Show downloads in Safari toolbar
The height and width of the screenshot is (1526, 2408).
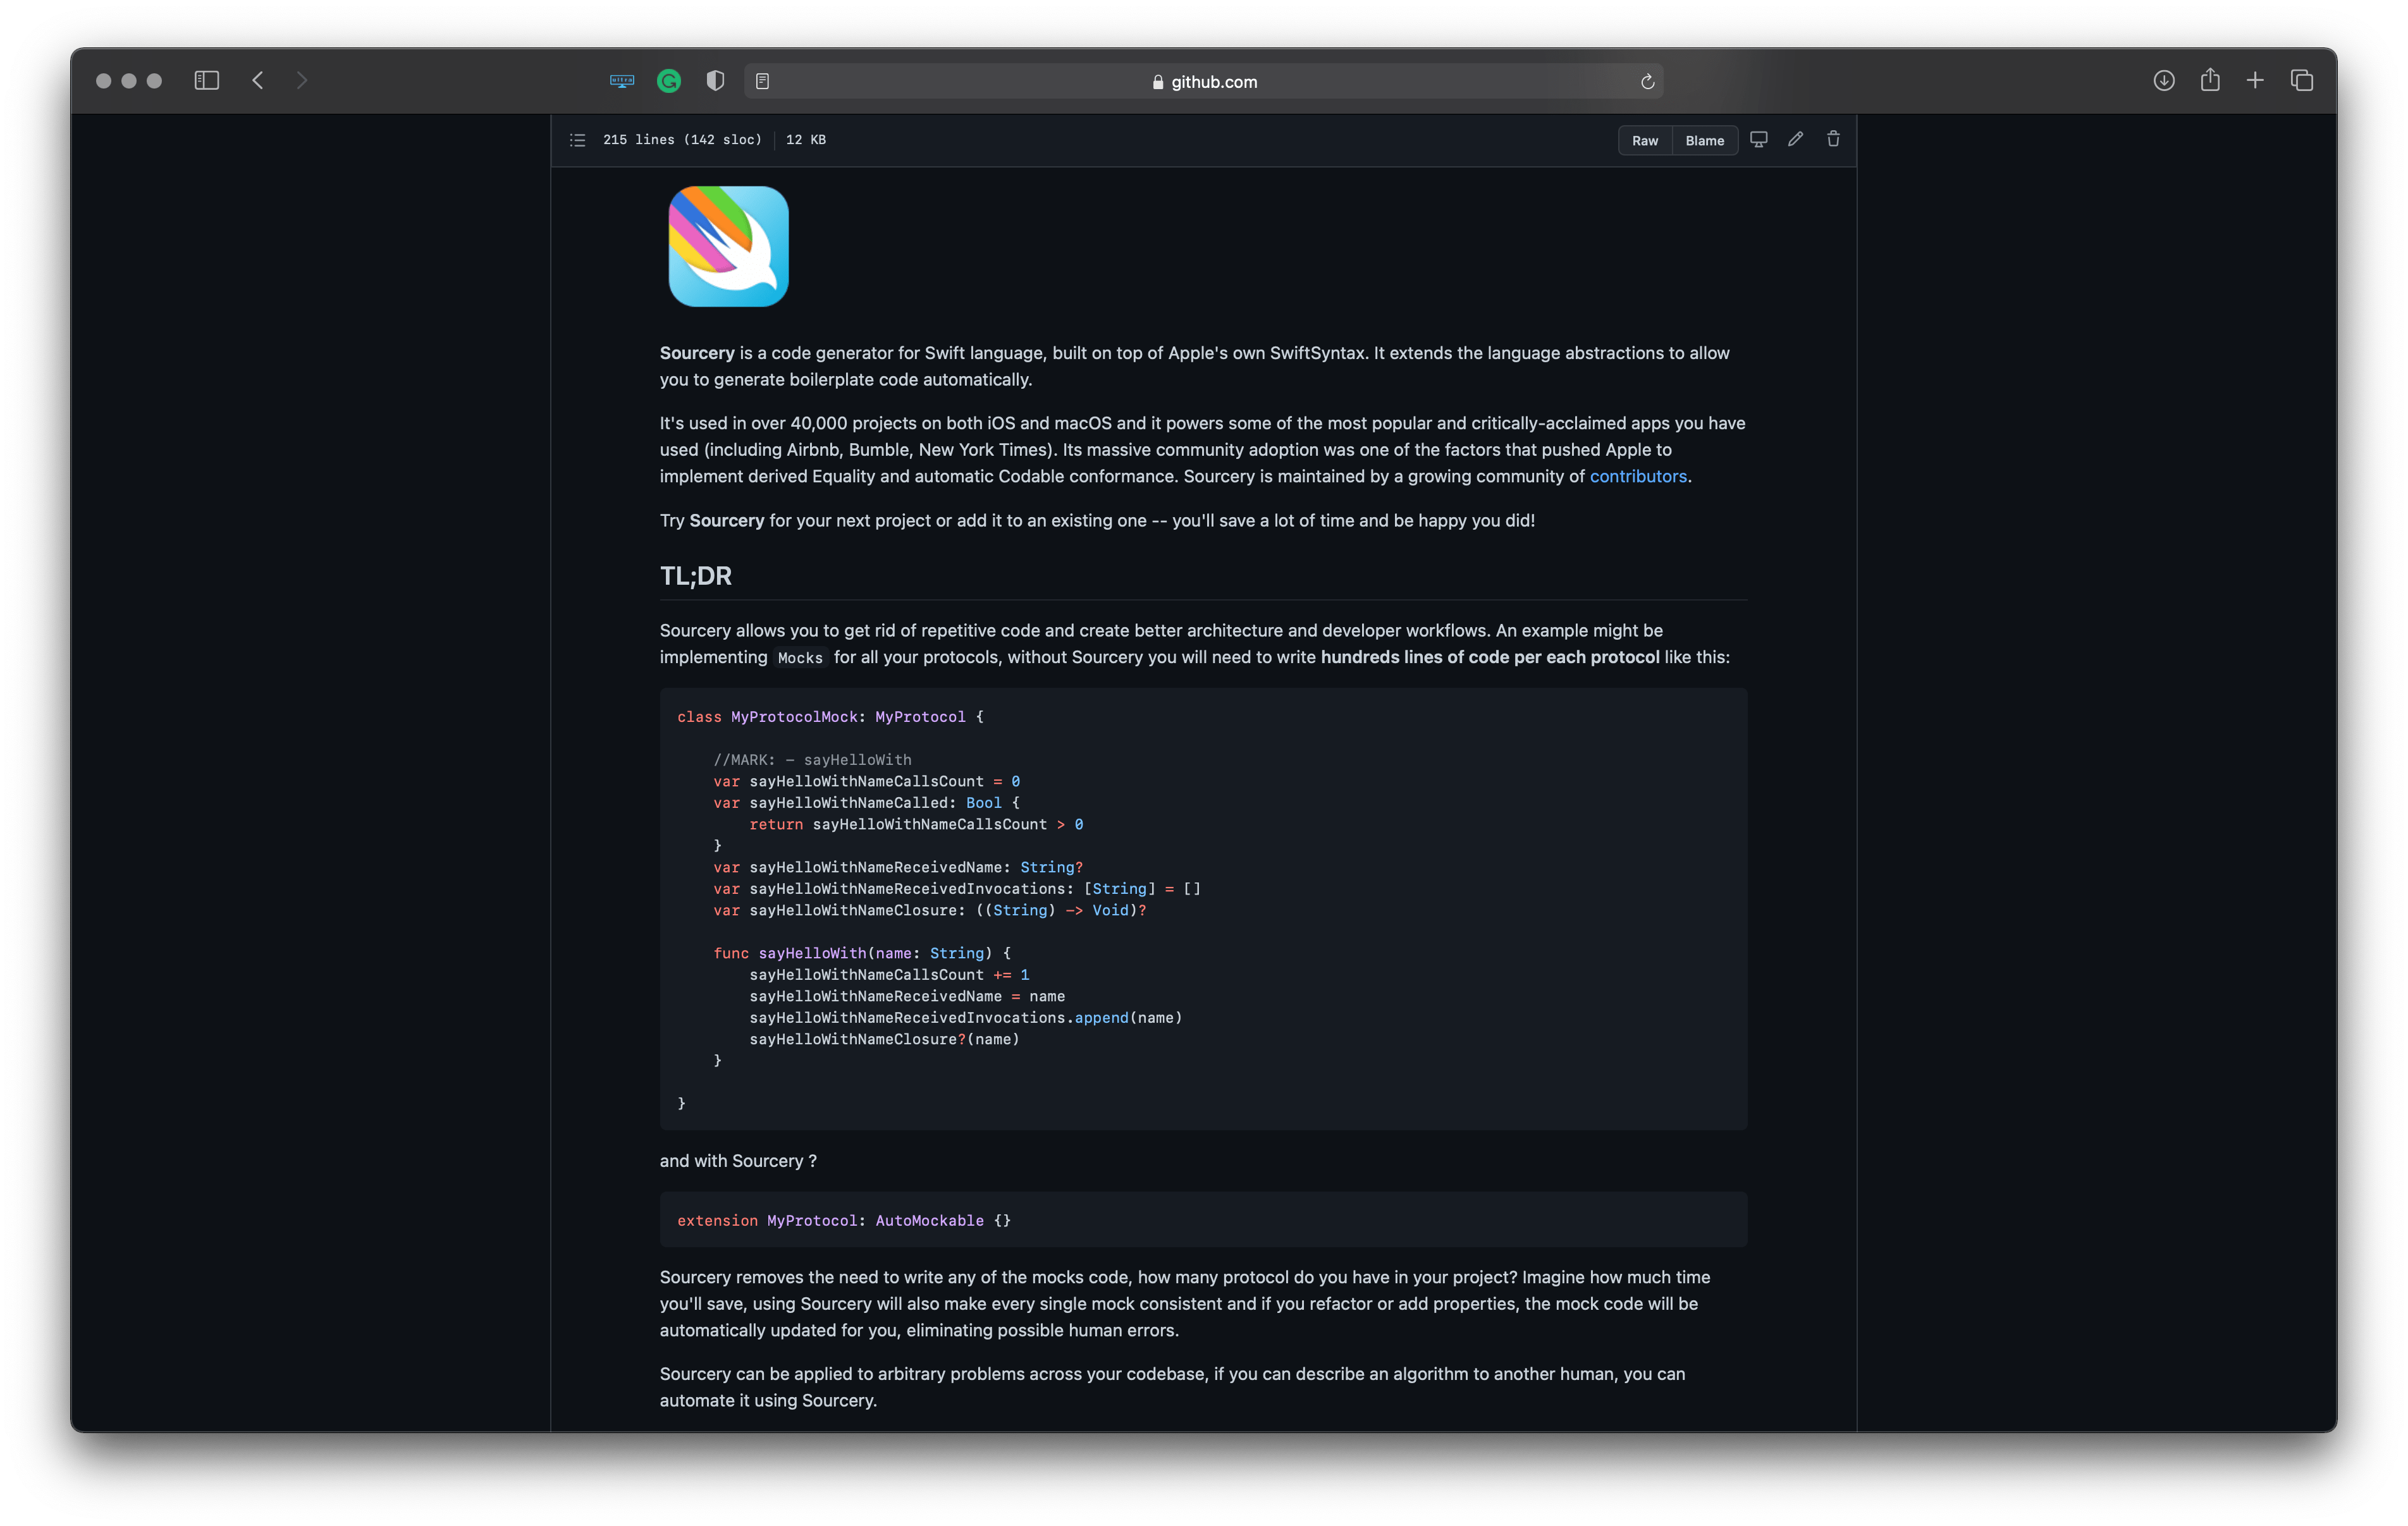tap(2164, 81)
